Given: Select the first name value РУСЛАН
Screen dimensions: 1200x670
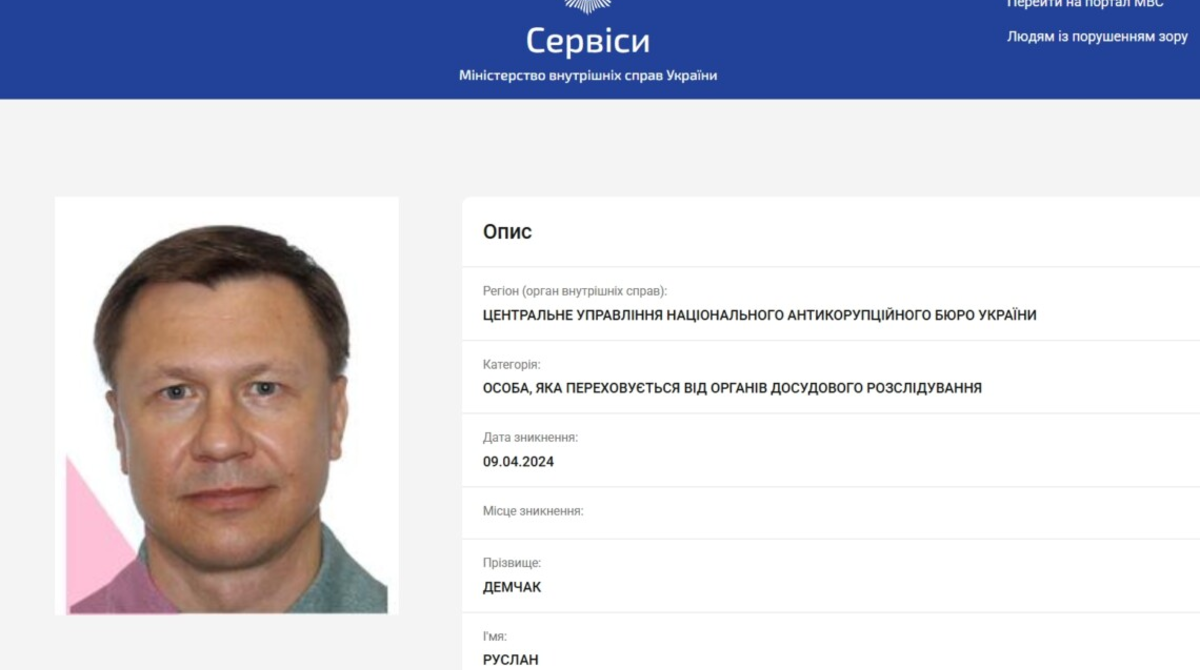Looking at the screenshot, I should click(x=510, y=661).
